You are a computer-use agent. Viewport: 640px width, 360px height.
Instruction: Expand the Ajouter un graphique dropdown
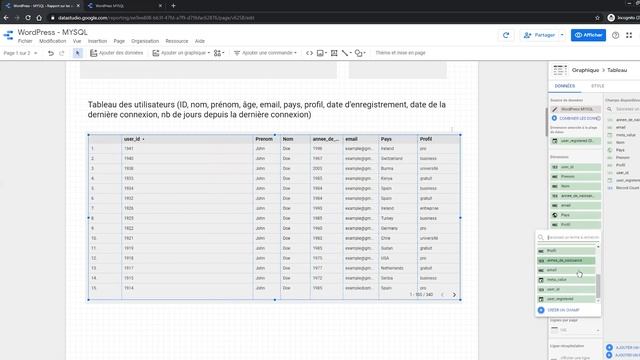tap(209, 53)
